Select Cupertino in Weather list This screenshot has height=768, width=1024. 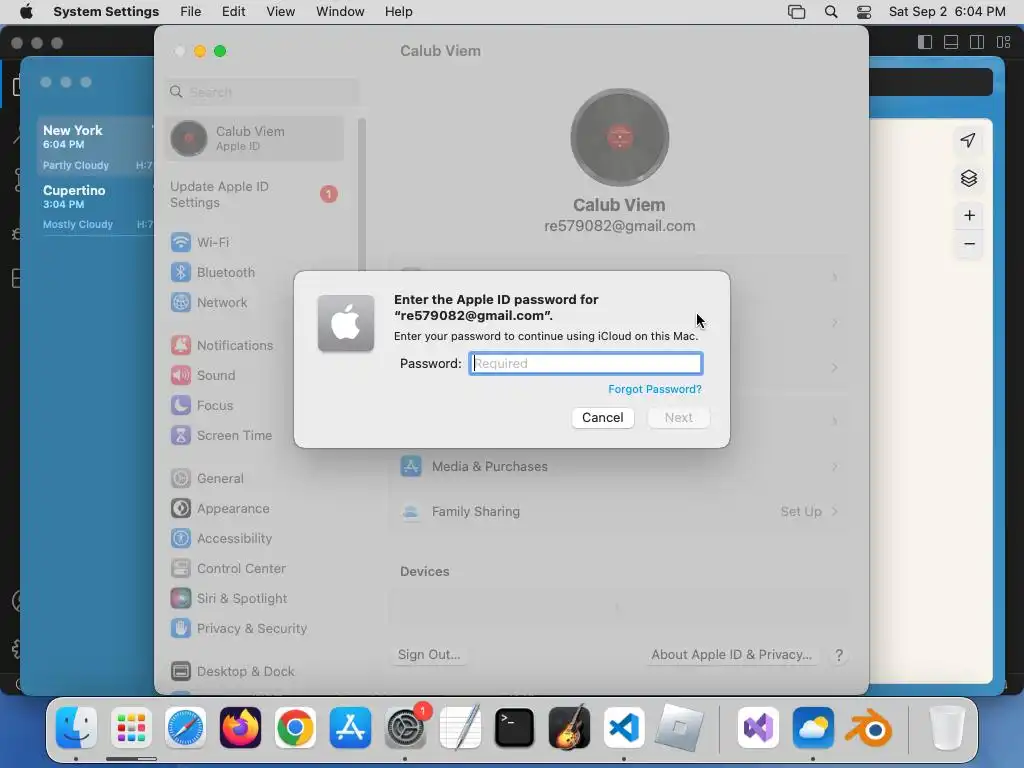95,206
